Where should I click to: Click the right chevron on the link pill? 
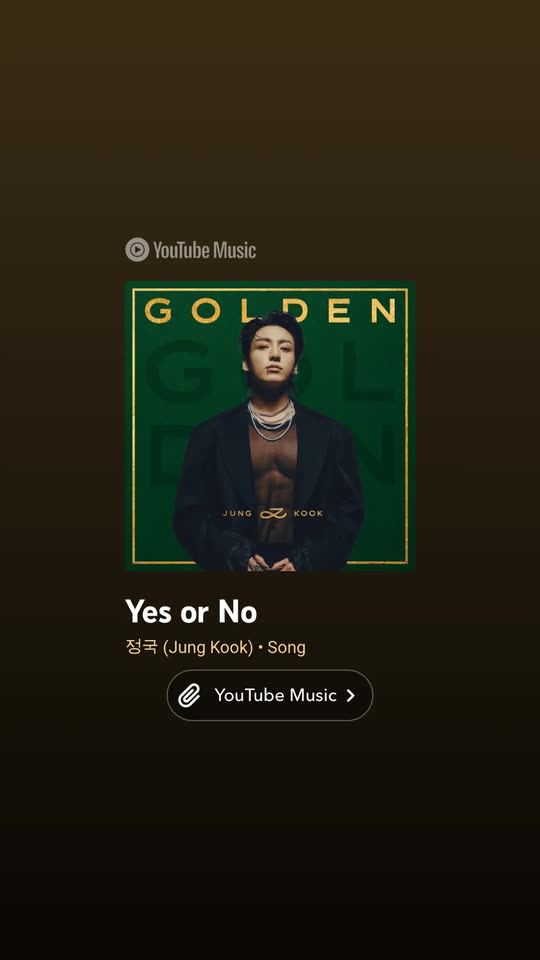tap(350, 696)
